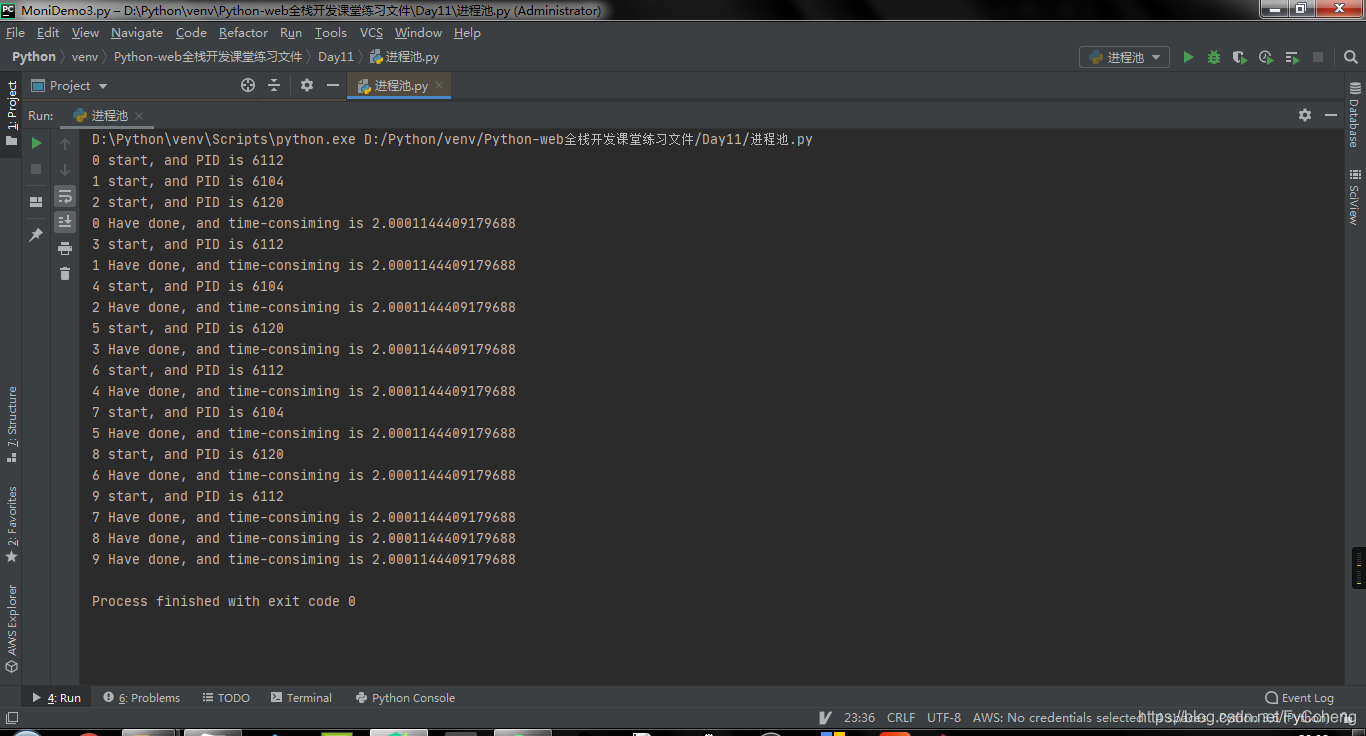Click the Concurrency Diagram run icon
1366x736 pixels.
point(1292,58)
